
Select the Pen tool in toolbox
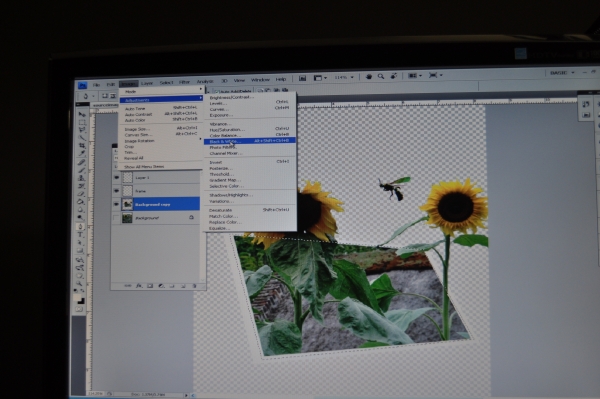point(81,227)
